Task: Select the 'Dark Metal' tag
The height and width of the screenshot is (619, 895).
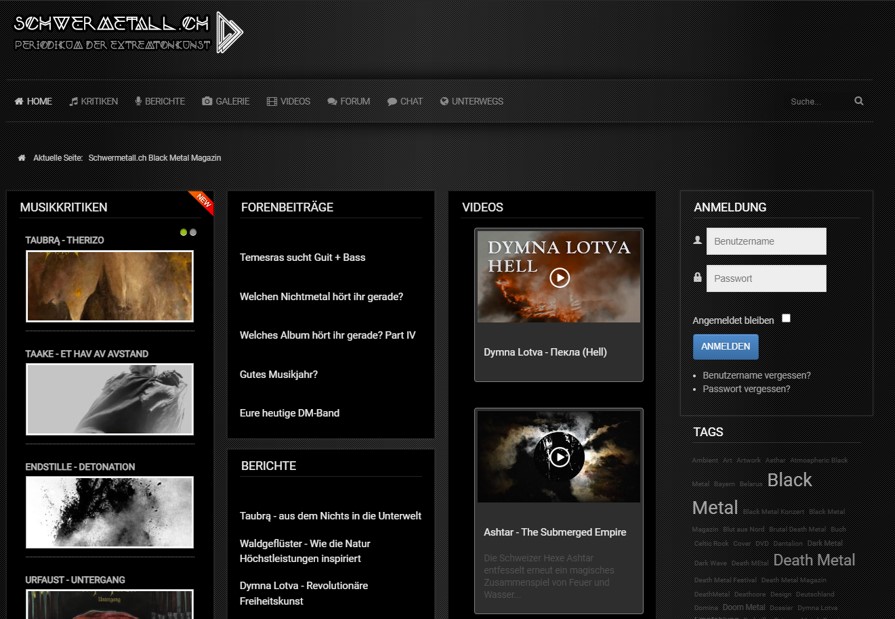Action: click(x=825, y=543)
